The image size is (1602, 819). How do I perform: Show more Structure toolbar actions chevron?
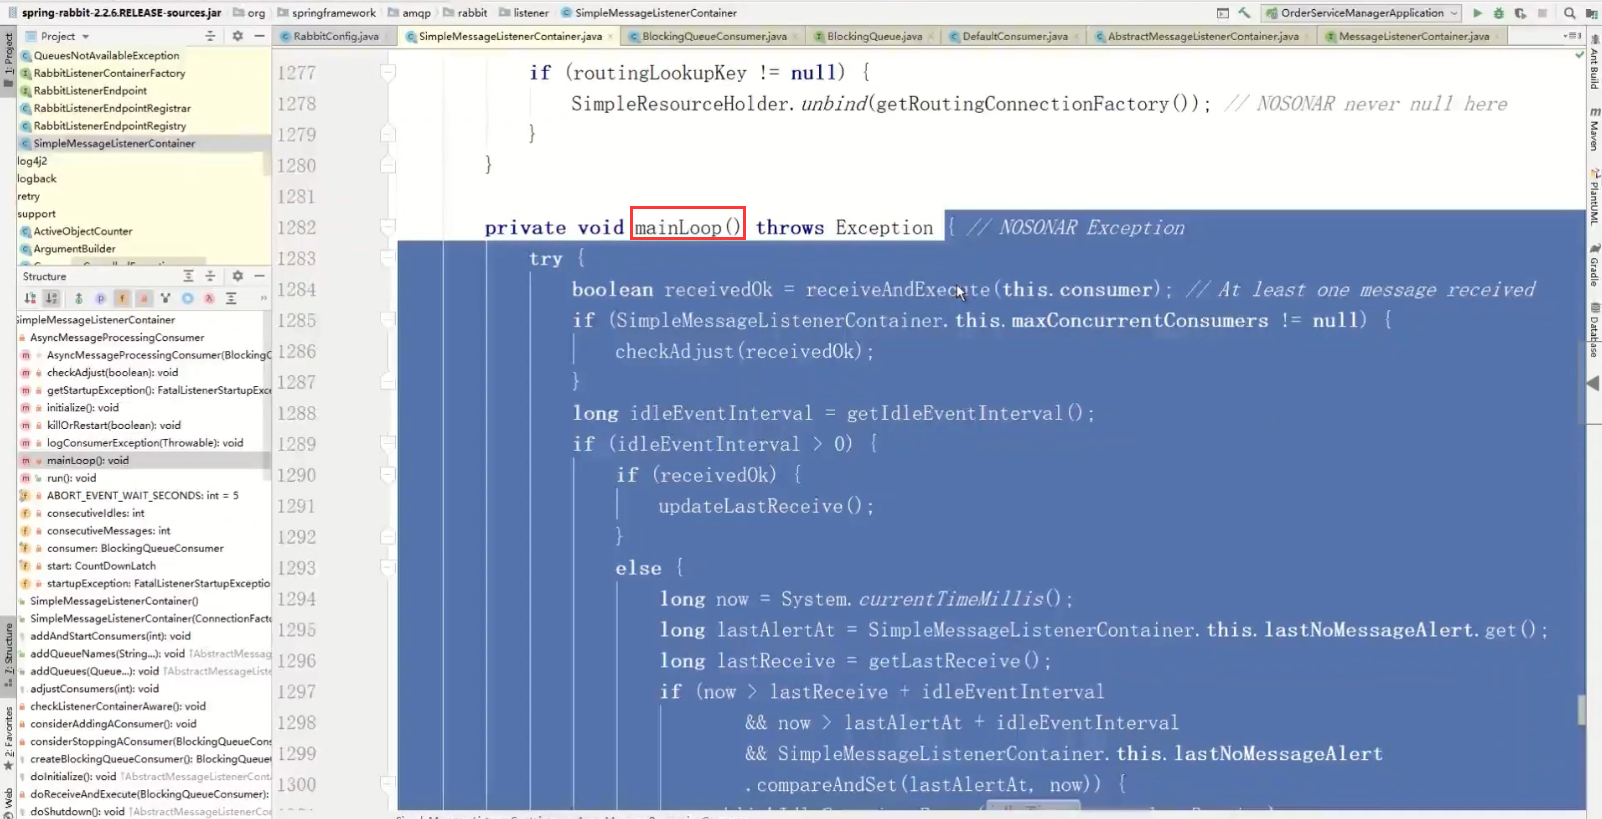coord(263,298)
